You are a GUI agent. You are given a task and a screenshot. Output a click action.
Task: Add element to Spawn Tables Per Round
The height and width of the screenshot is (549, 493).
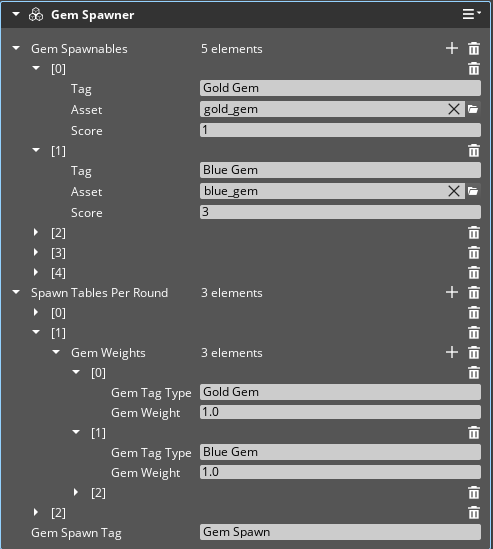452,292
